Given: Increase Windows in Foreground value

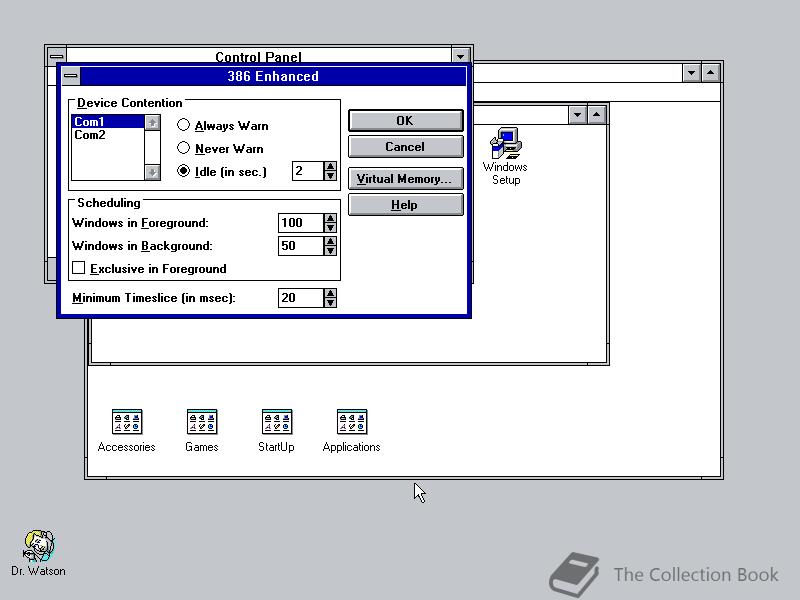Looking at the screenshot, I should [x=331, y=218].
